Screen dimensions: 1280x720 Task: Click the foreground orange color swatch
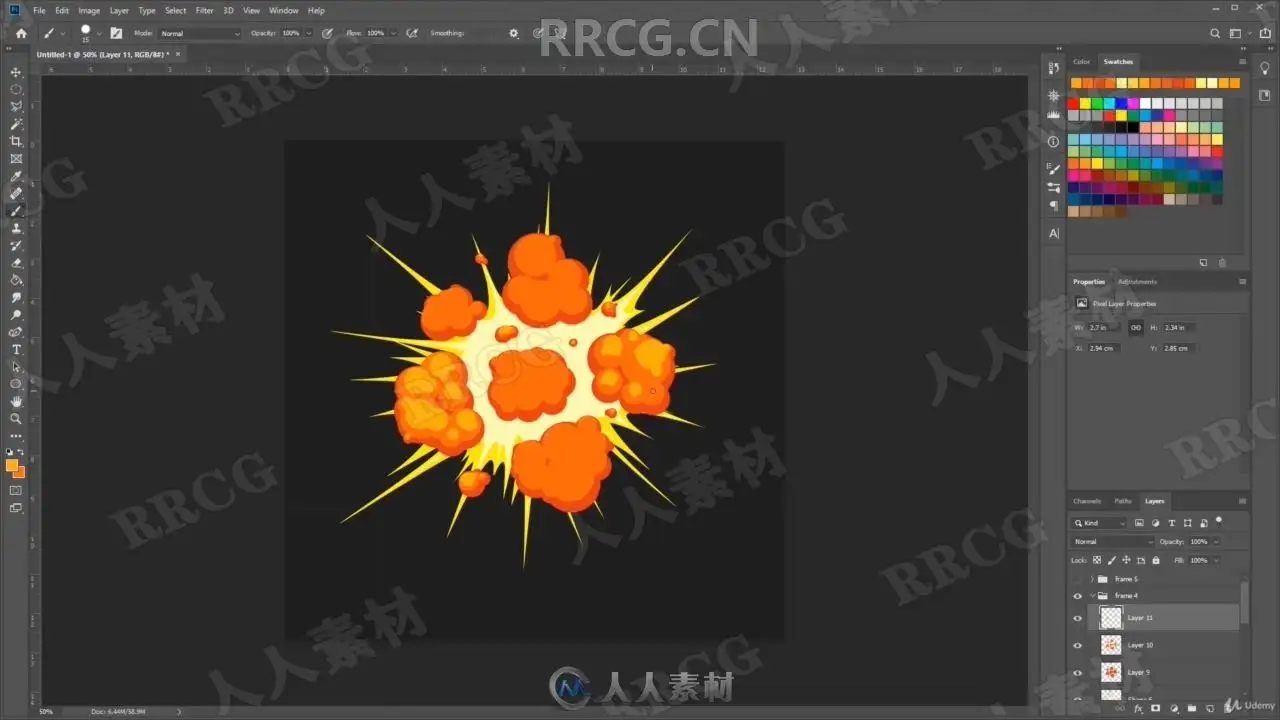(x=12, y=466)
